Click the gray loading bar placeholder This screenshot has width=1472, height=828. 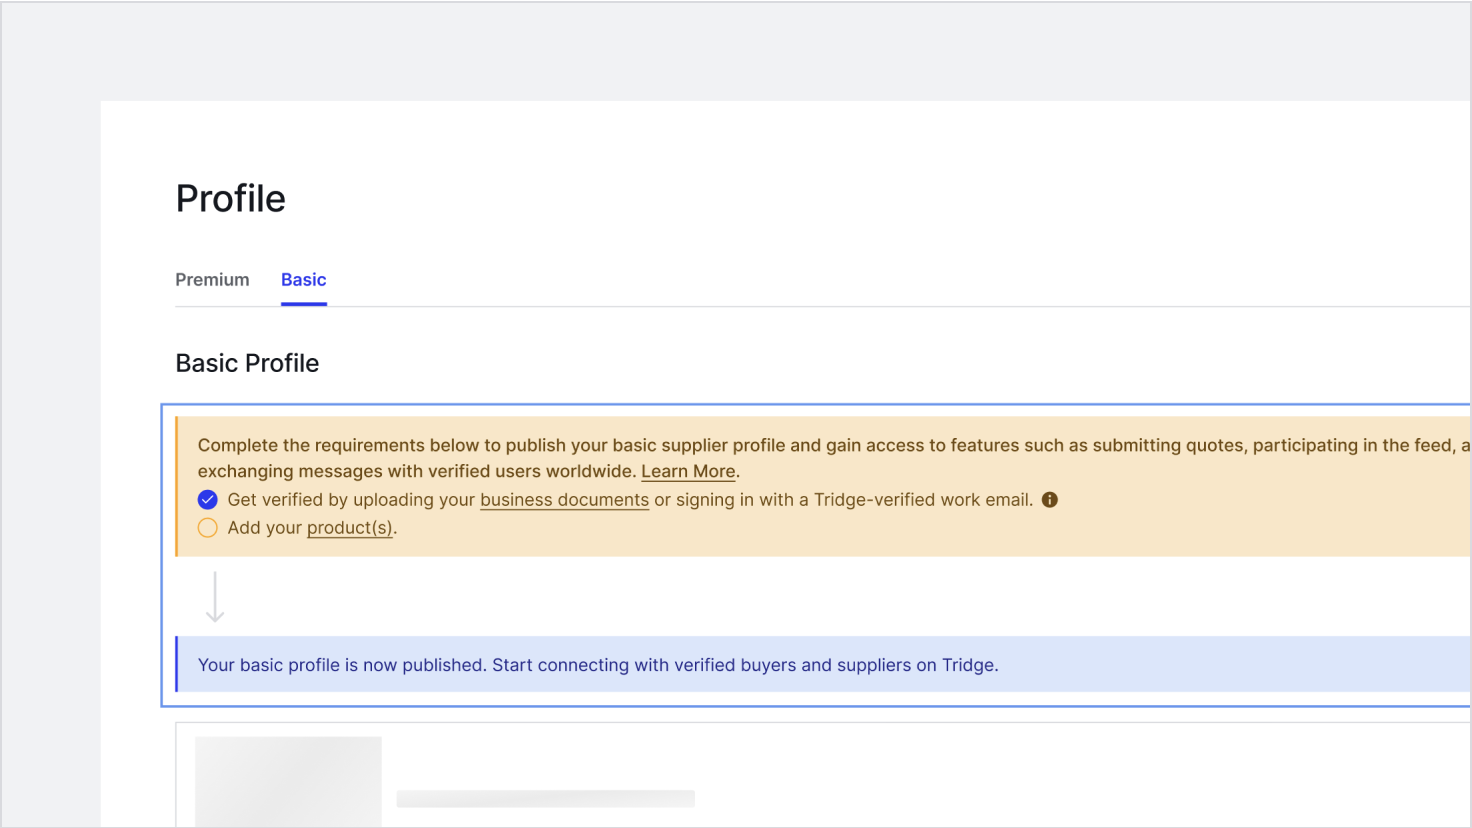point(545,798)
